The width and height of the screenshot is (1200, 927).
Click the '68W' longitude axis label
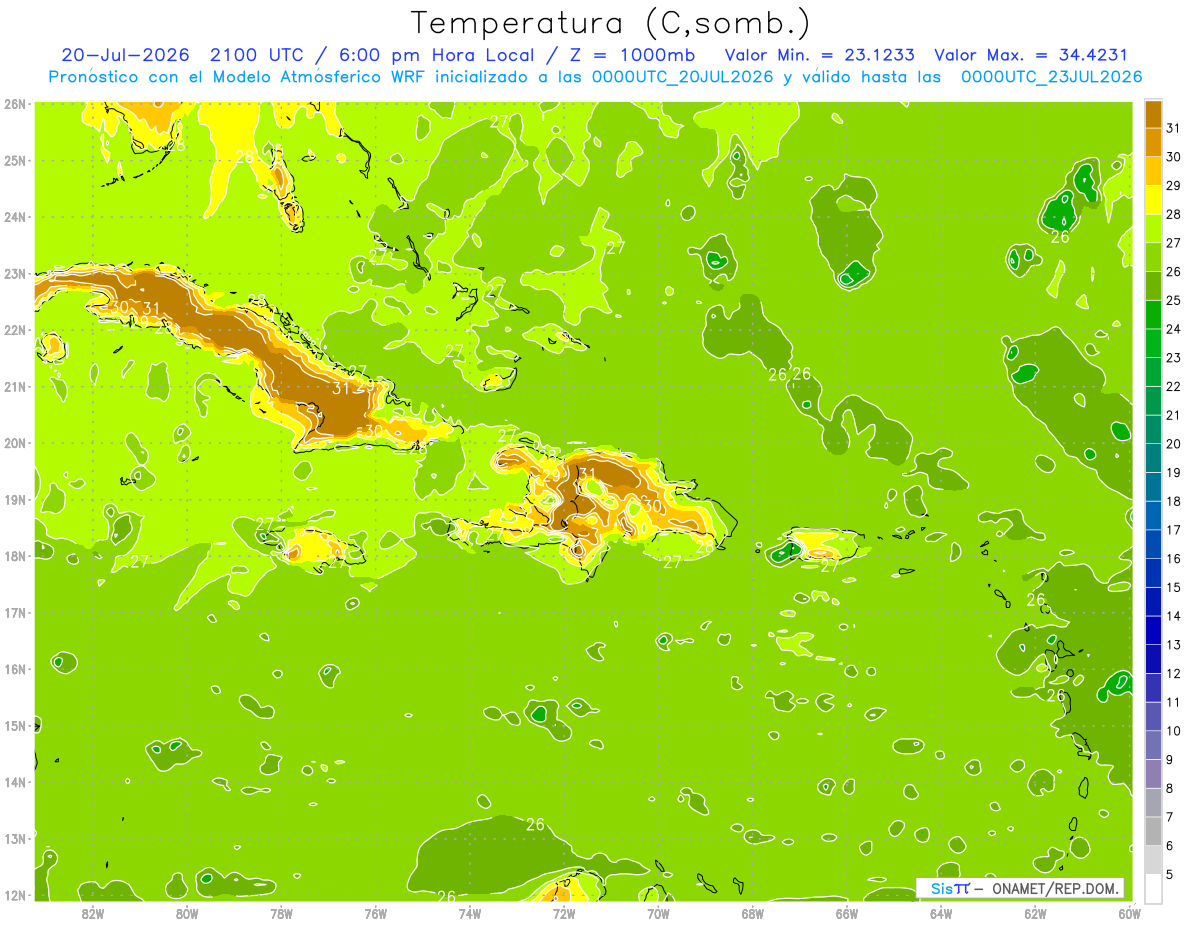753,913
